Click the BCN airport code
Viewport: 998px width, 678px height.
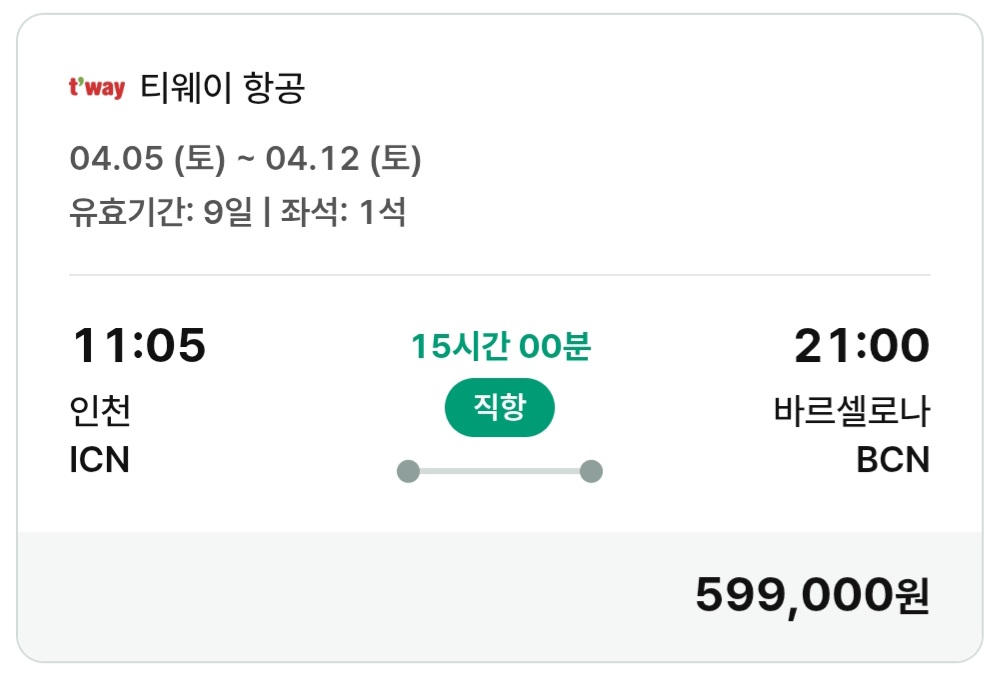coord(893,460)
